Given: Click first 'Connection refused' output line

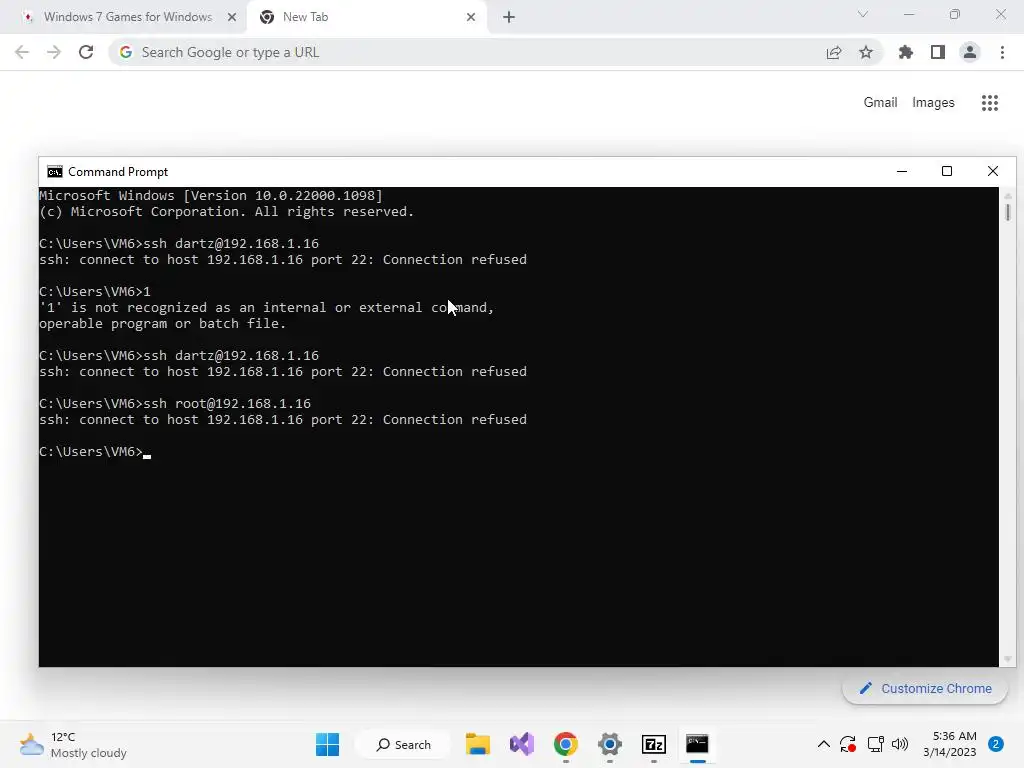Looking at the screenshot, I should (x=283, y=260).
